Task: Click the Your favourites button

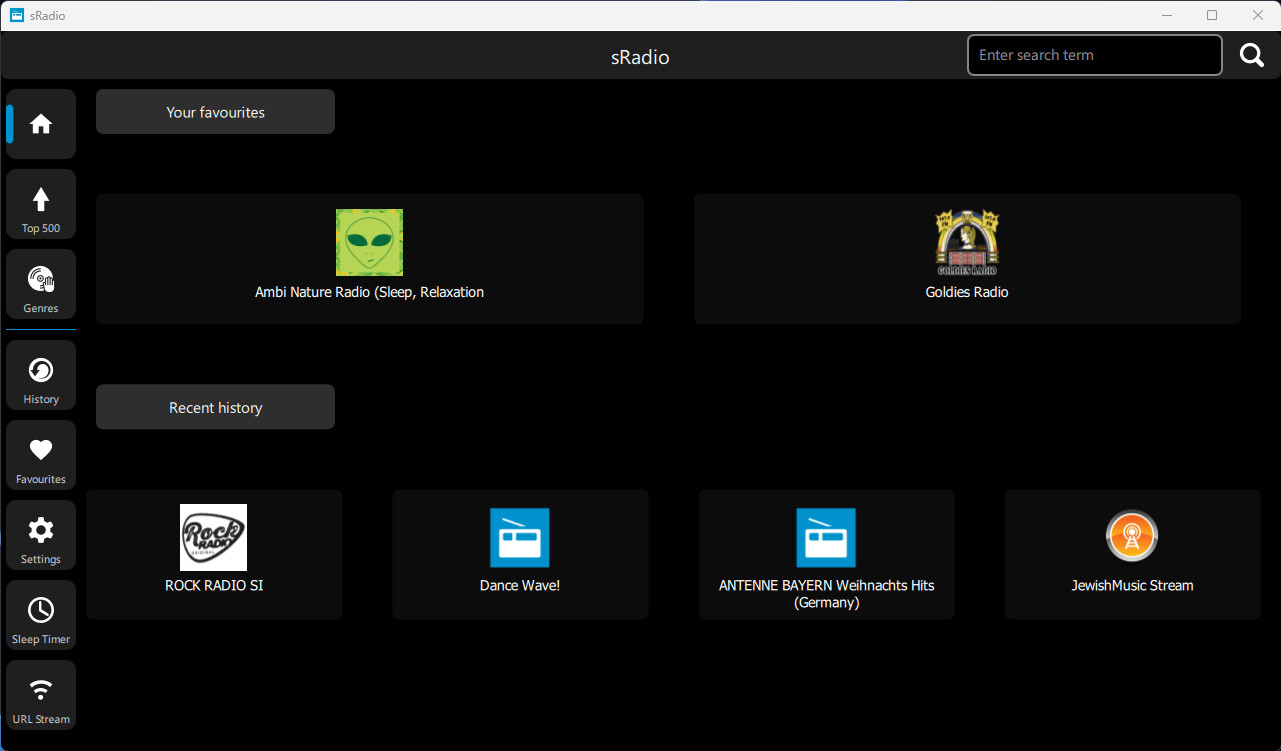Action: (x=215, y=112)
